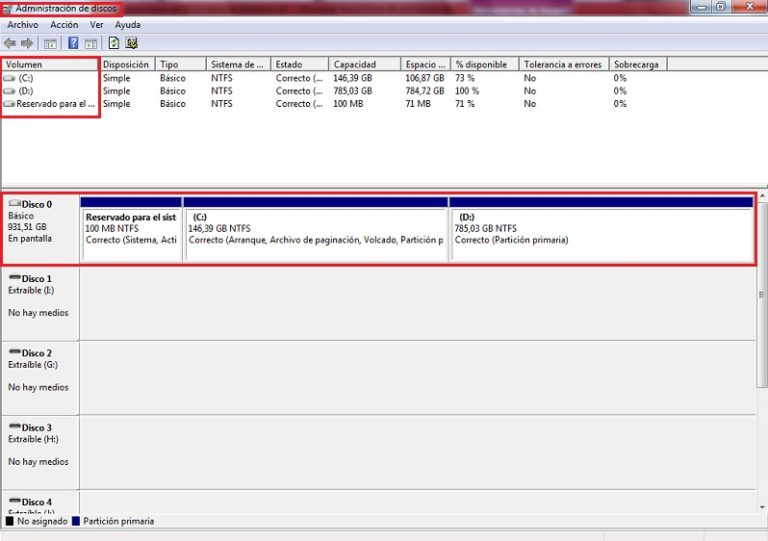Click the 71 MB free space cell
768x541 pixels.
click(x=418, y=104)
